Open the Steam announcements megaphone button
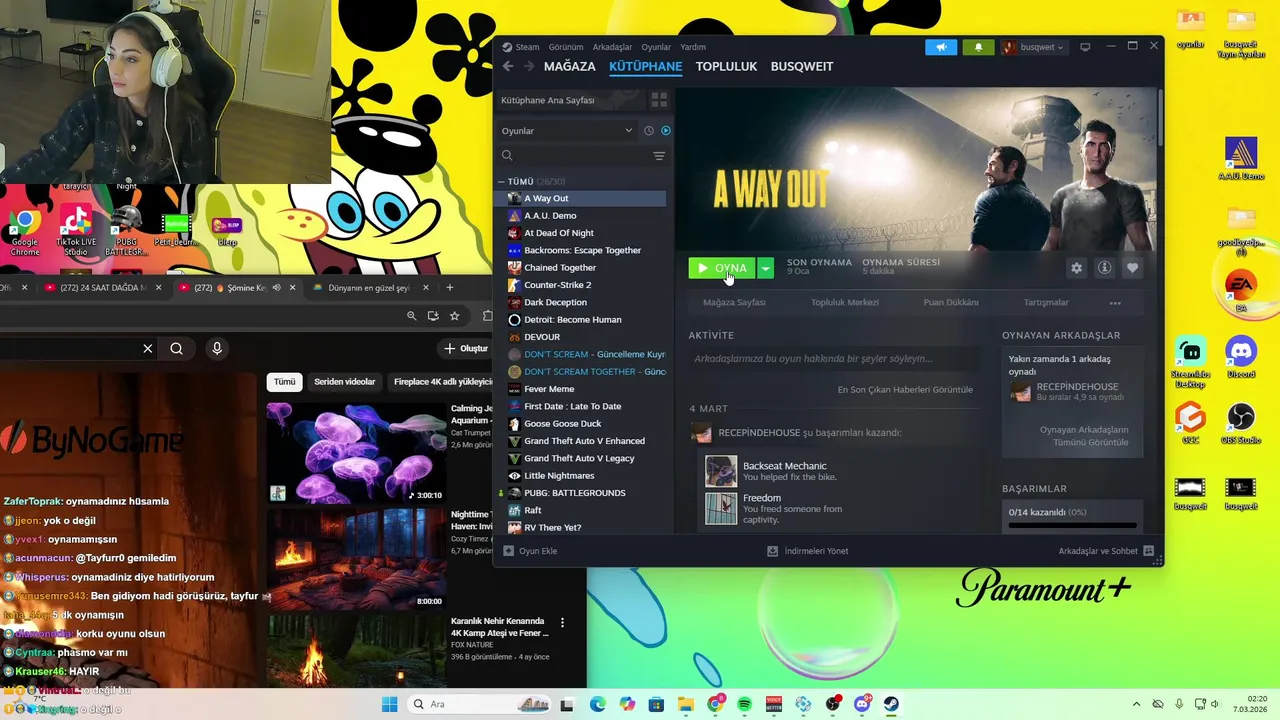Screen dimensions: 1280x720 pyautogui.click(x=941, y=47)
